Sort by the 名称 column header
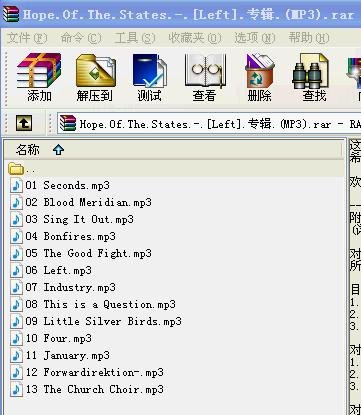 click(174, 150)
